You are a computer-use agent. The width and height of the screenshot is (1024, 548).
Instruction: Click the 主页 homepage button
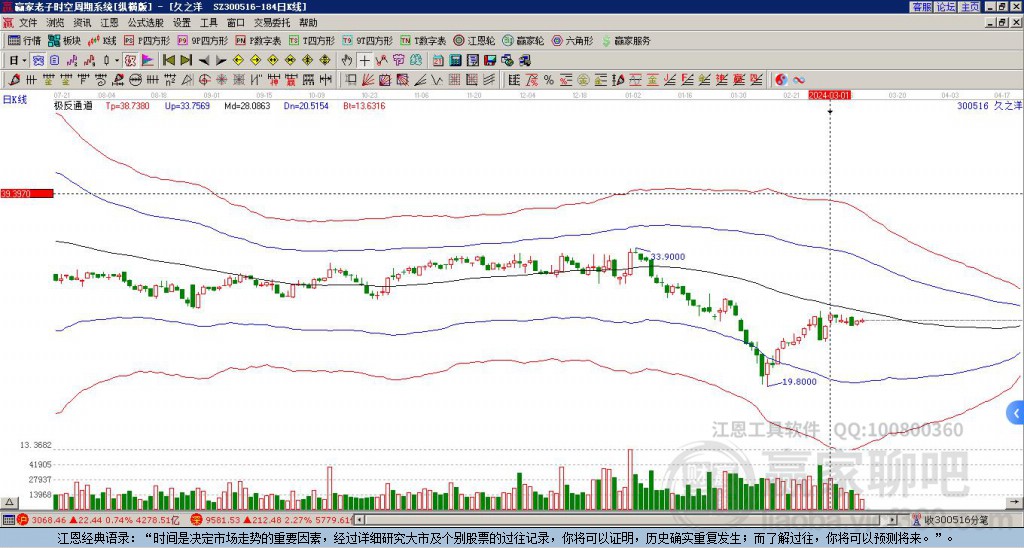coord(970,7)
